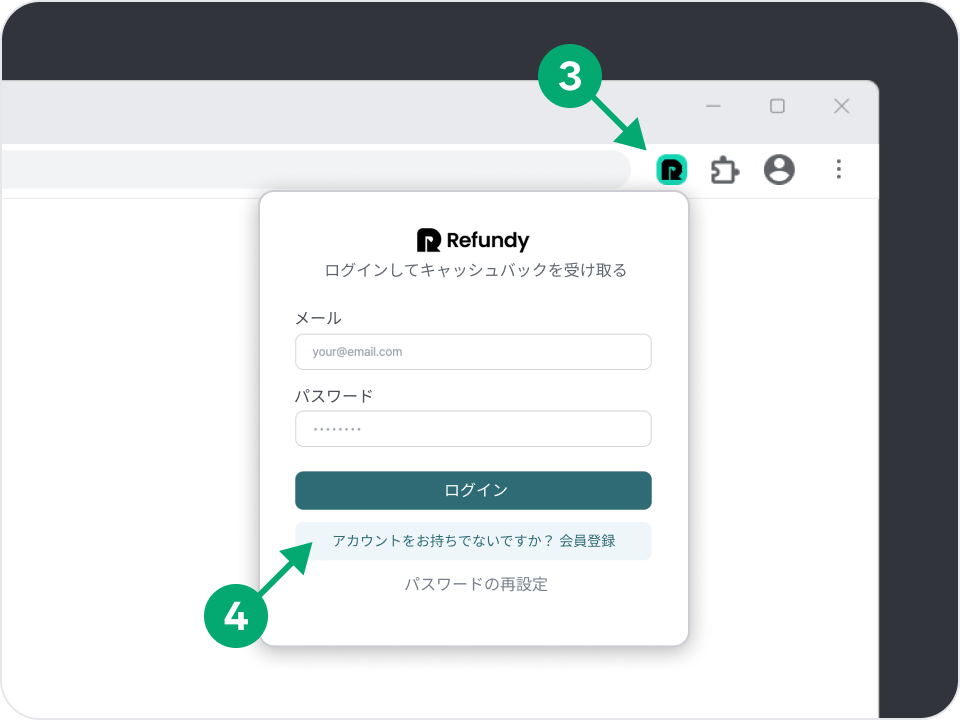Click the パスワードの再設定 link

click(x=476, y=584)
